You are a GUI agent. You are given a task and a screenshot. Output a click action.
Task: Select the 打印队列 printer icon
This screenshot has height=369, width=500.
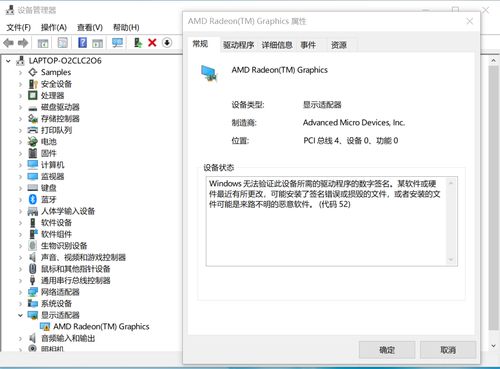(x=33, y=130)
